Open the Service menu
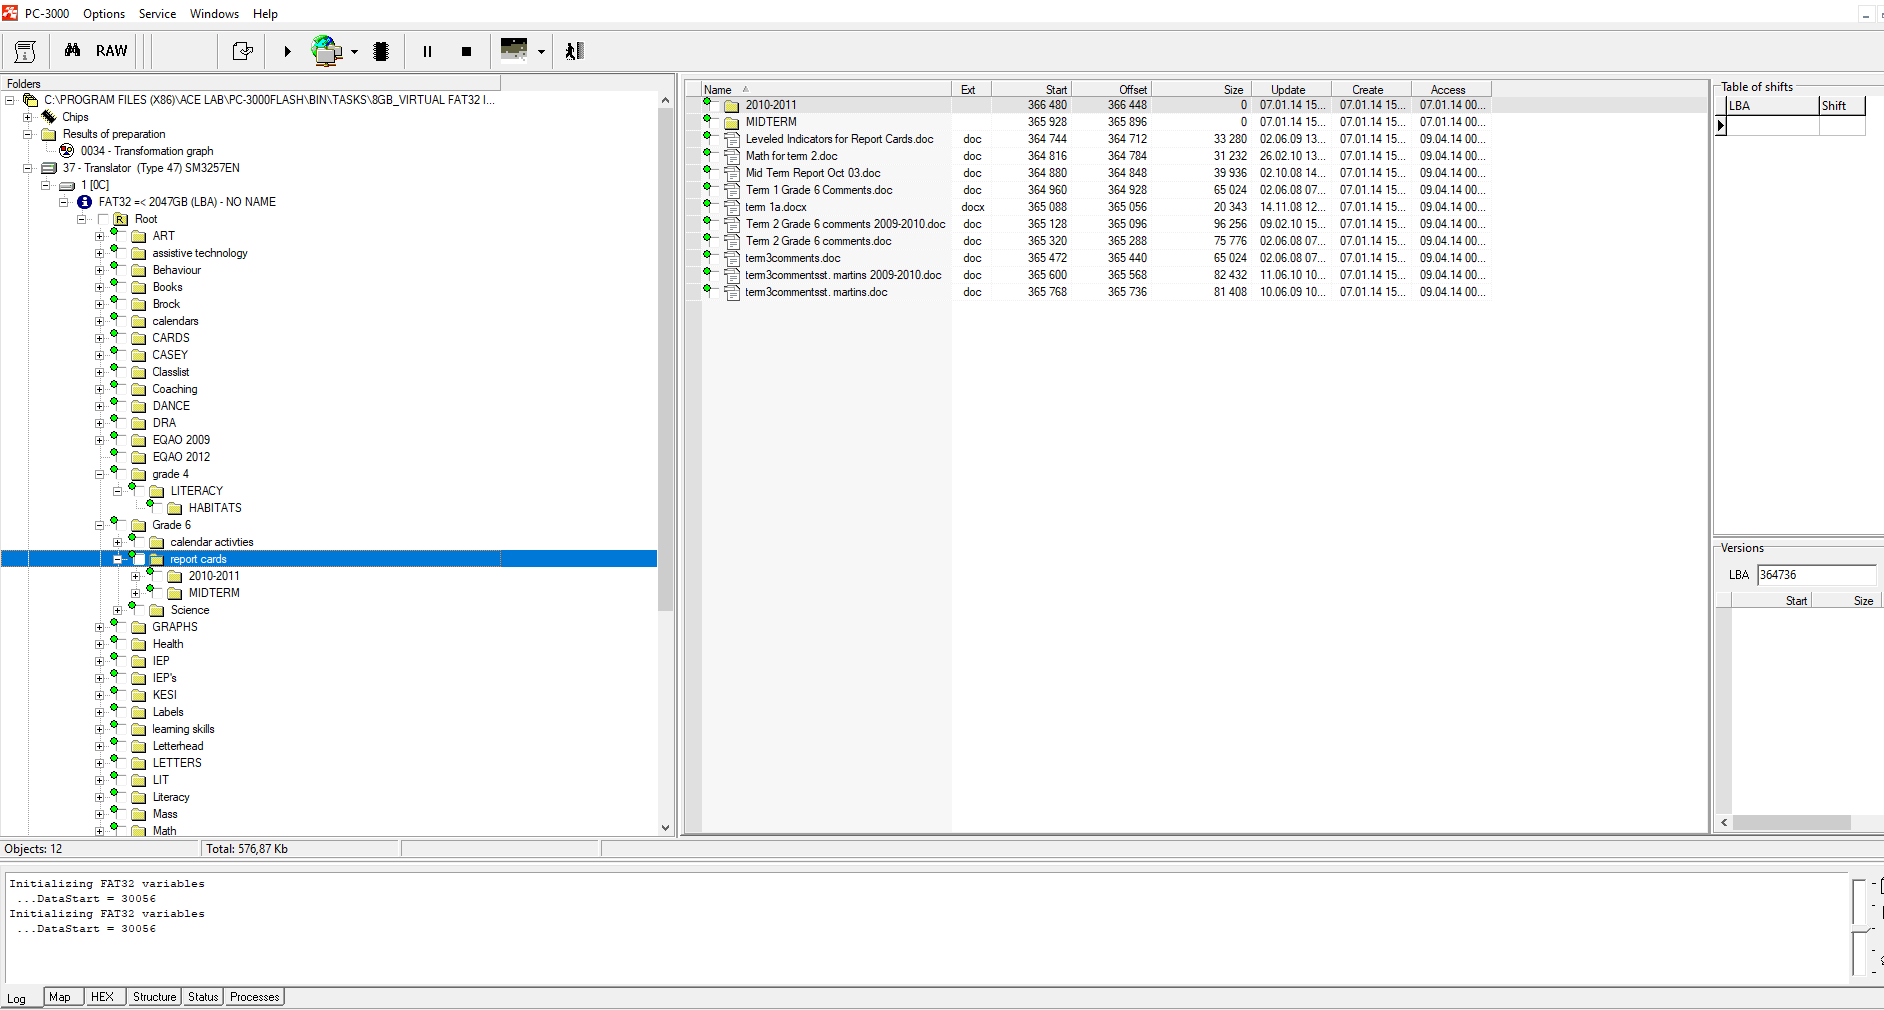The height and width of the screenshot is (1010, 1884). pyautogui.click(x=157, y=14)
